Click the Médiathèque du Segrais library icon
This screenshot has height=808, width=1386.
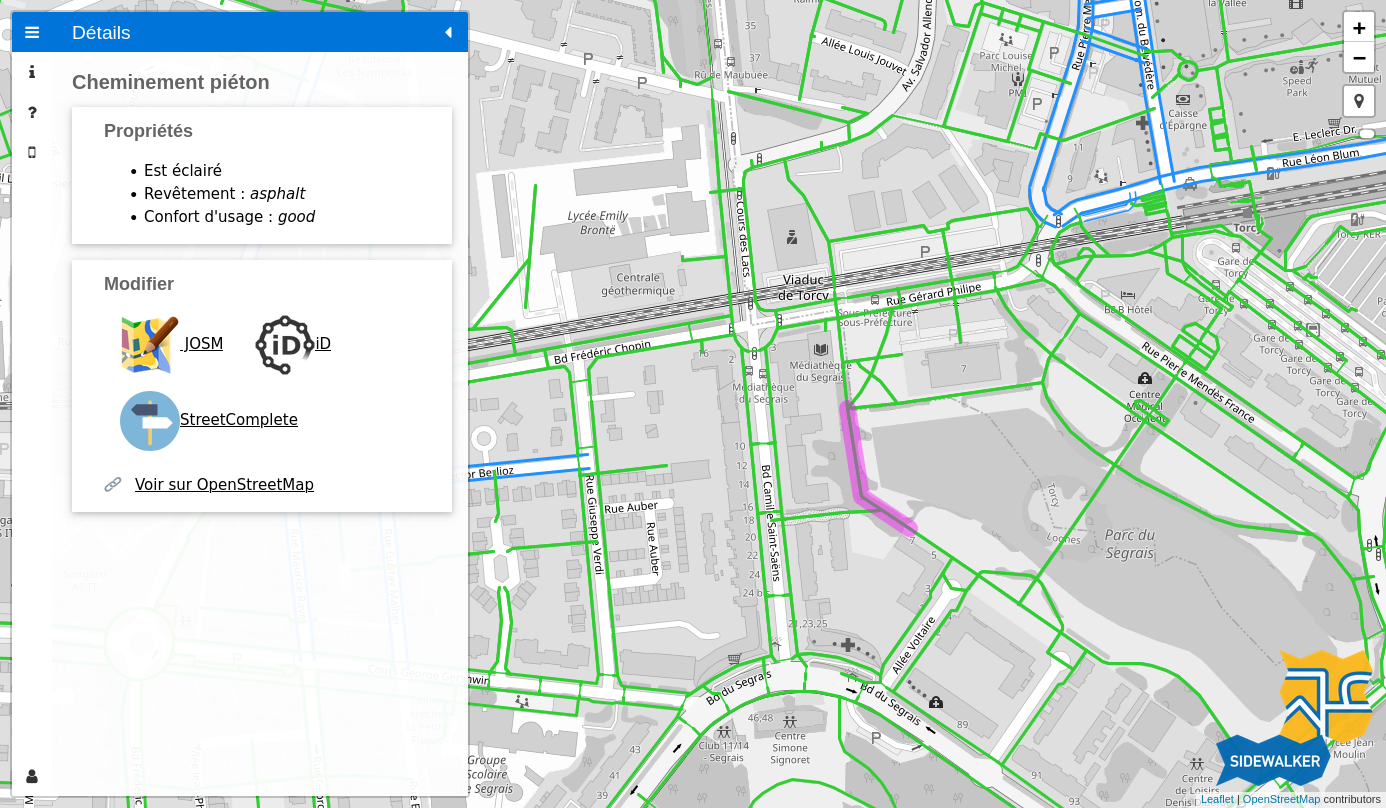click(821, 349)
